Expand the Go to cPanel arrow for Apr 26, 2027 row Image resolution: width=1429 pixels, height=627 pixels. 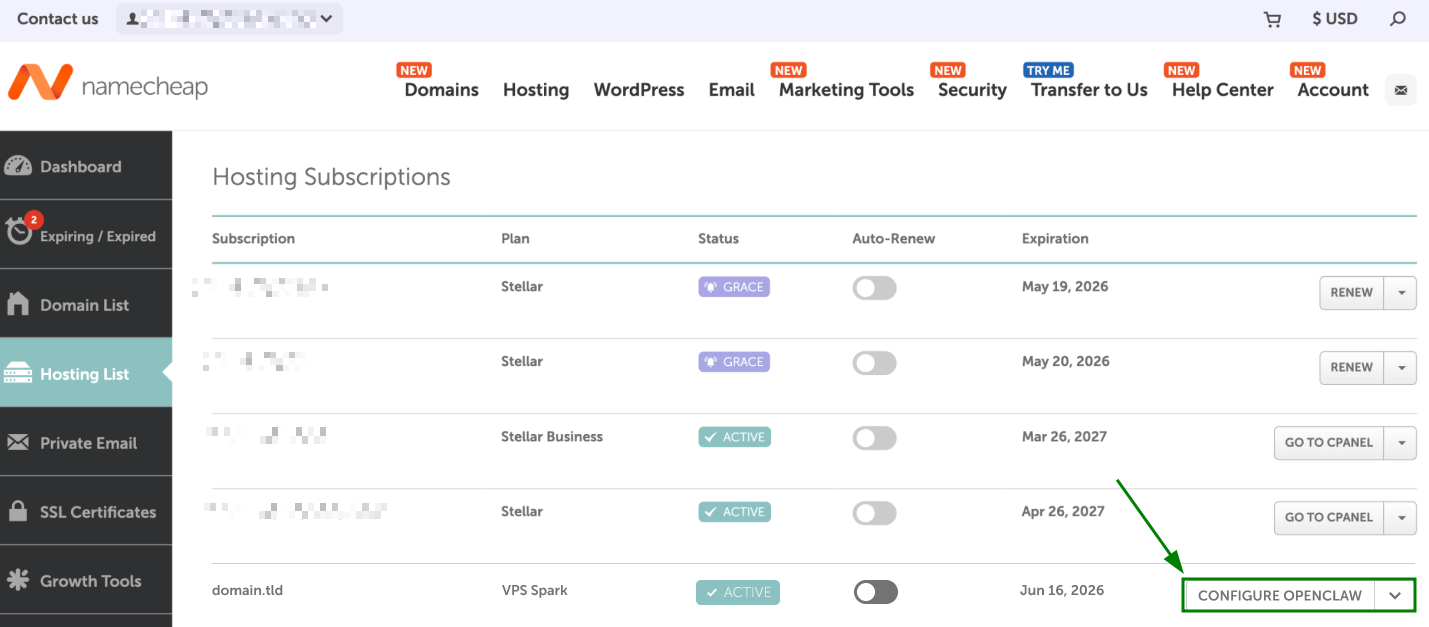pyautogui.click(x=1401, y=518)
